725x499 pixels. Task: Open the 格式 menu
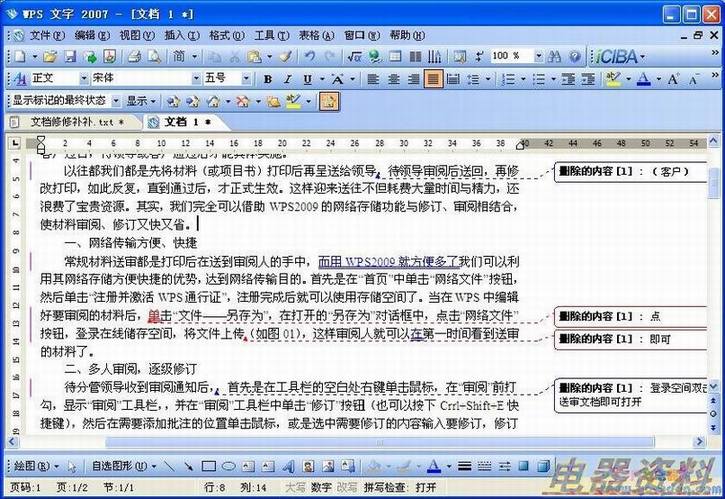227,35
